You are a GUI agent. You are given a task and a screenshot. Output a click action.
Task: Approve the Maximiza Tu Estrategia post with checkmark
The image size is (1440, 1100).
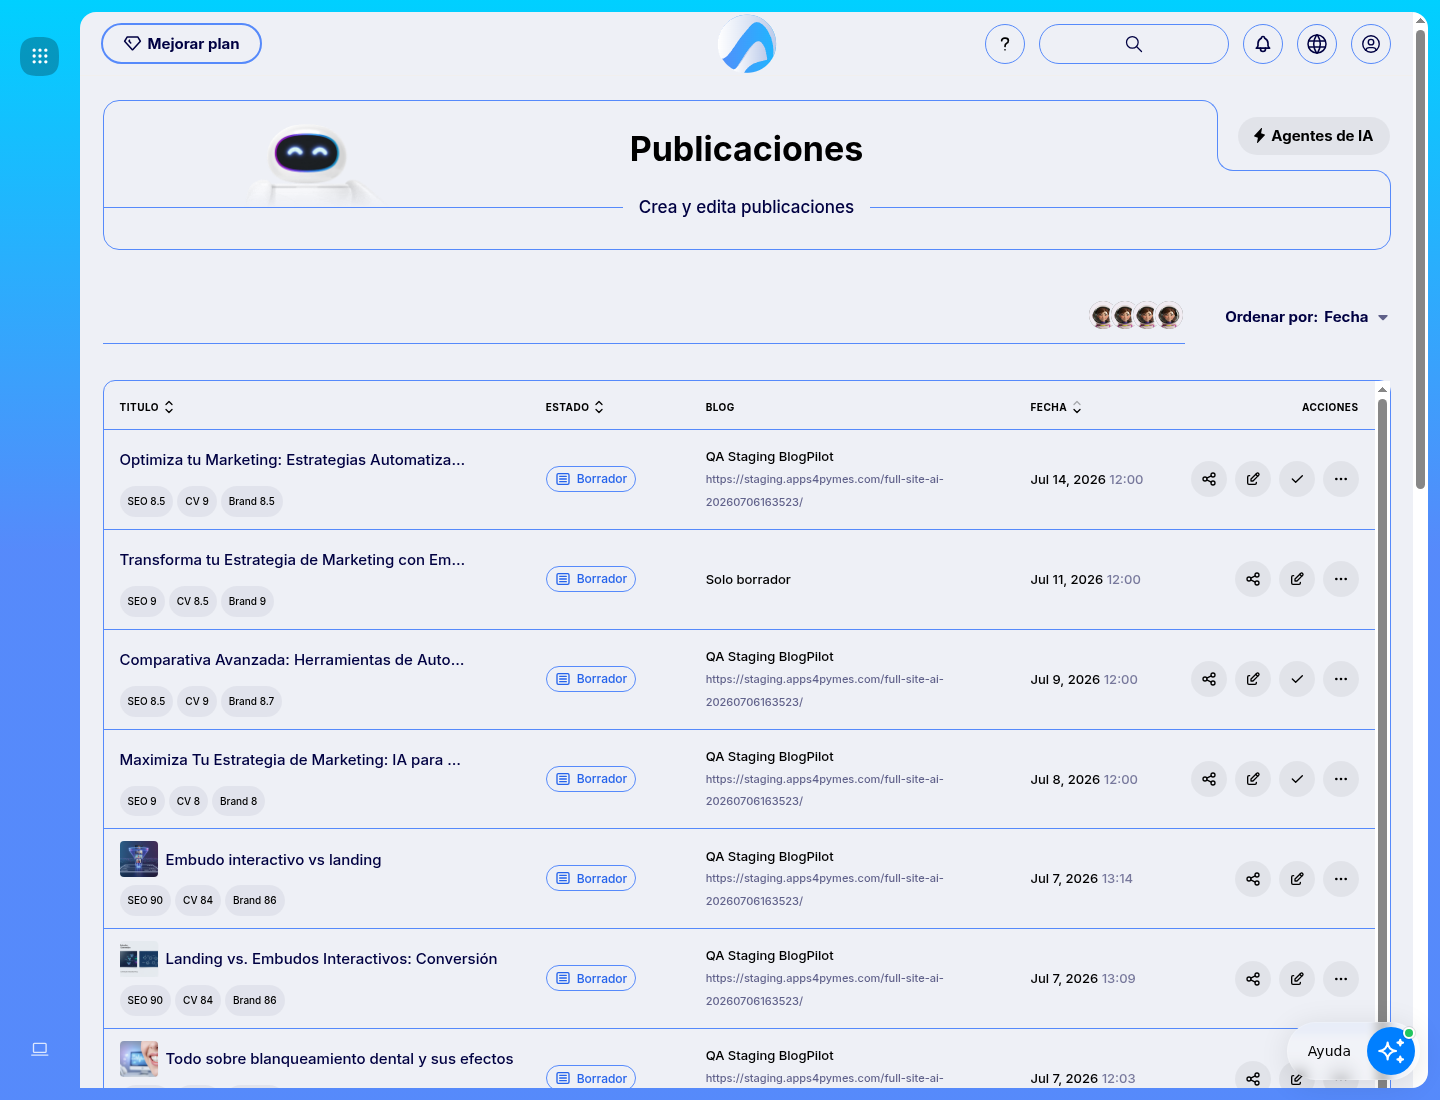click(1297, 779)
